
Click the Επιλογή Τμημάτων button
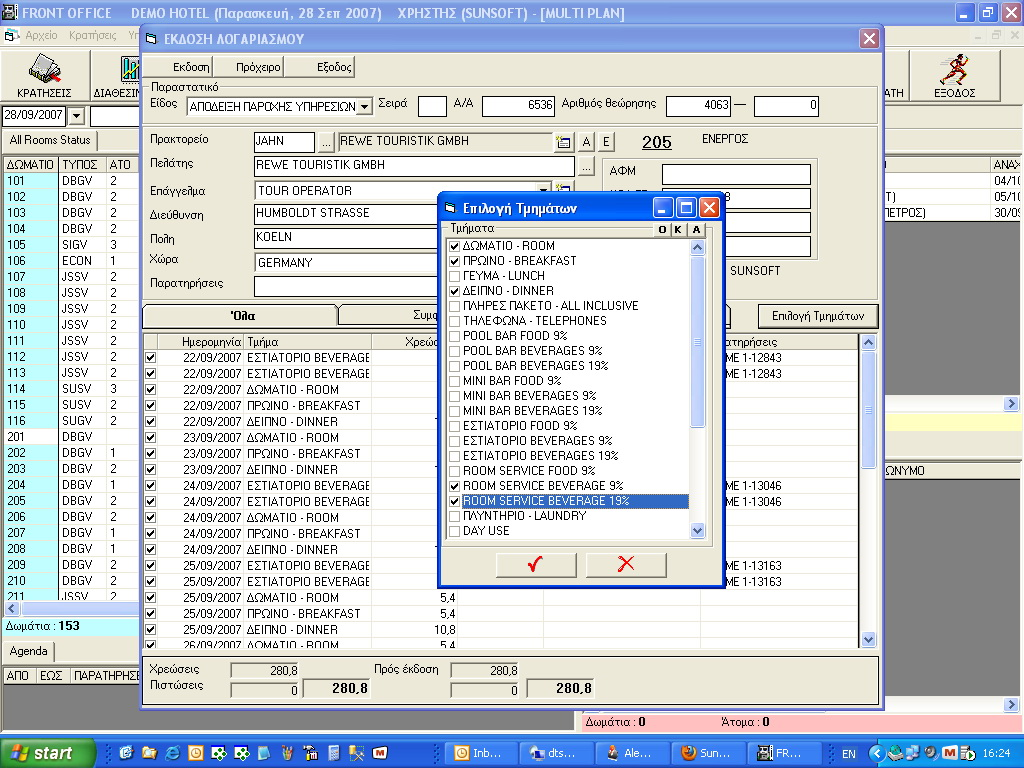pos(818,316)
